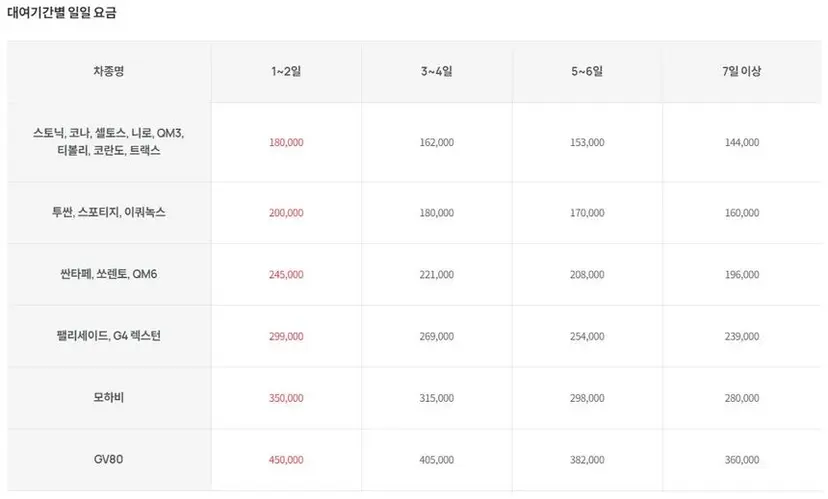Click the GV80 row label
Image resolution: width=828 pixels, height=499 pixels.
pyautogui.click(x=109, y=459)
